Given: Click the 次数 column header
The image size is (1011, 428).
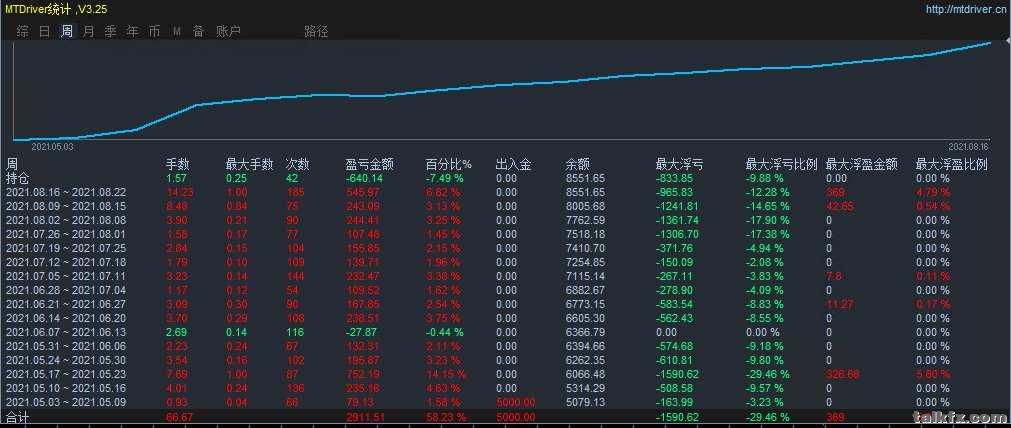Looking at the screenshot, I should point(297,164).
